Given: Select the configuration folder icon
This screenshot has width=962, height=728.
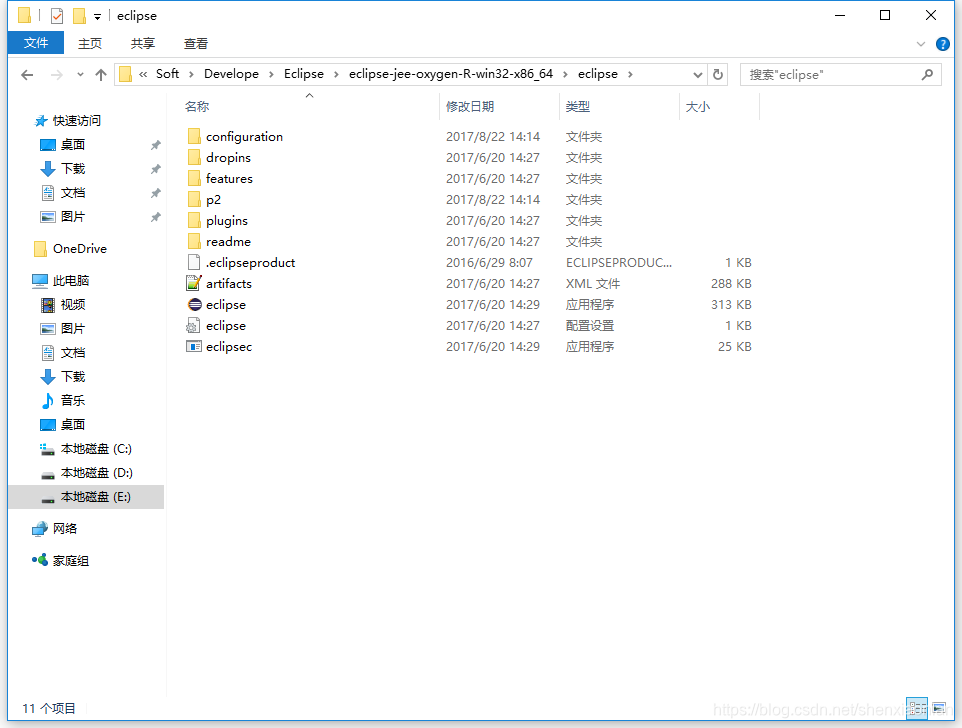Looking at the screenshot, I should tap(194, 136).
